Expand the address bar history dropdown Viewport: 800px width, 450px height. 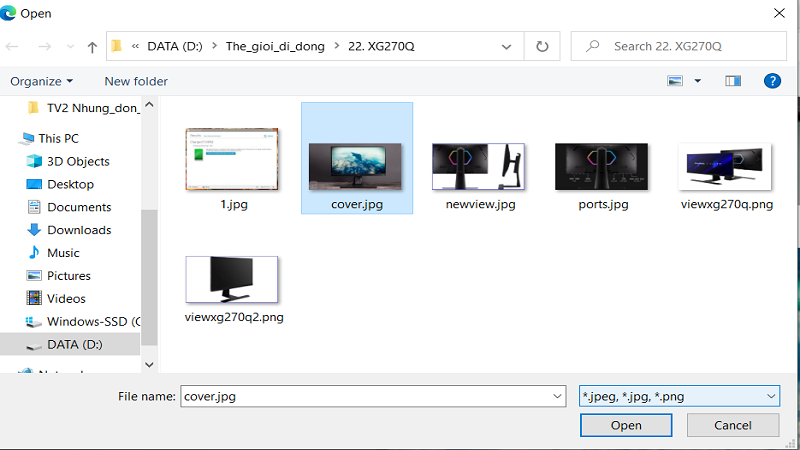506,46
